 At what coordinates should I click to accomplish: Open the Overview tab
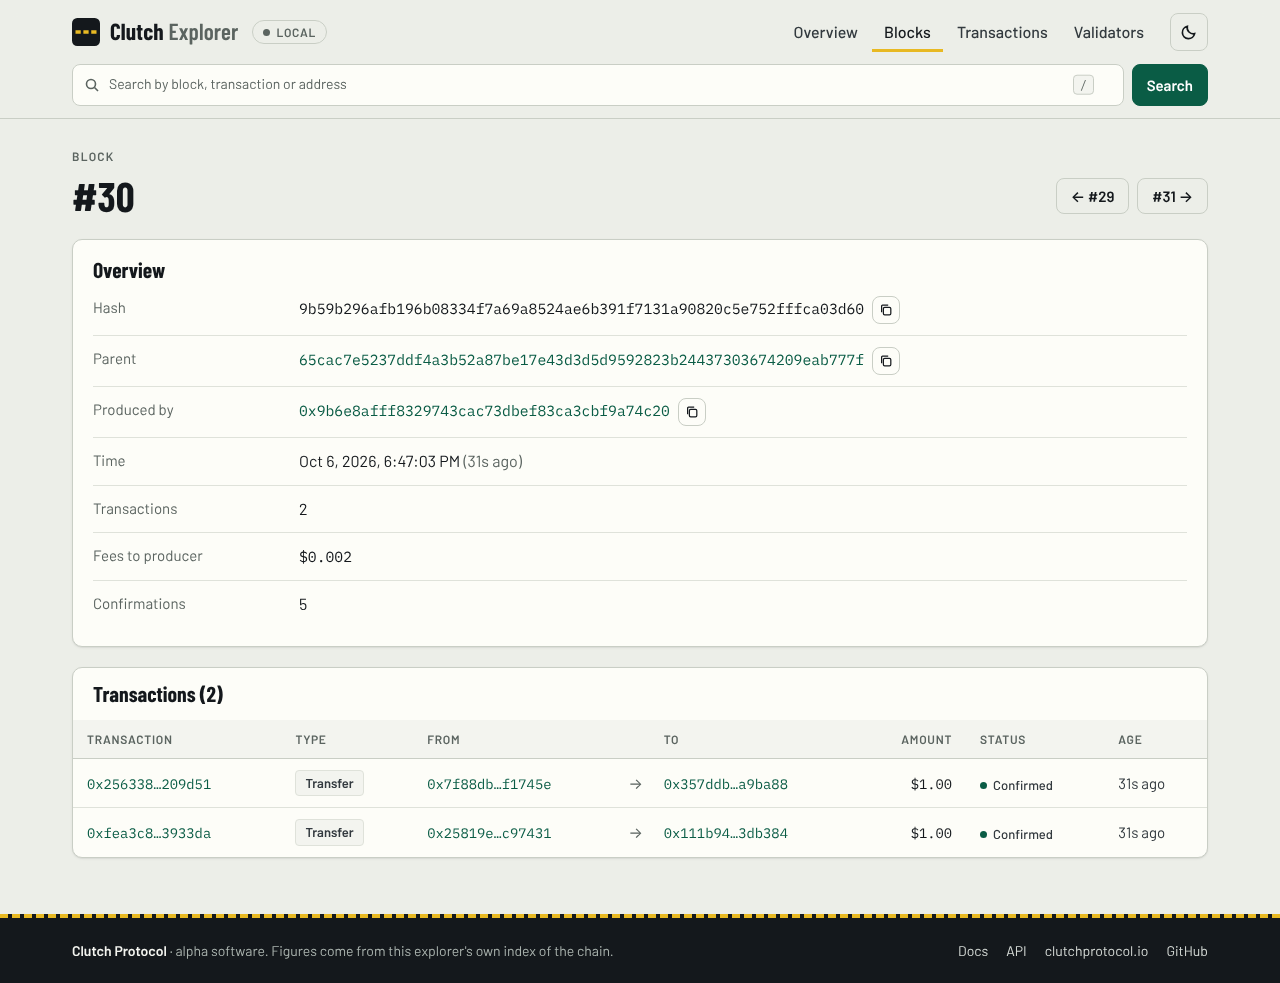(825, 33)
